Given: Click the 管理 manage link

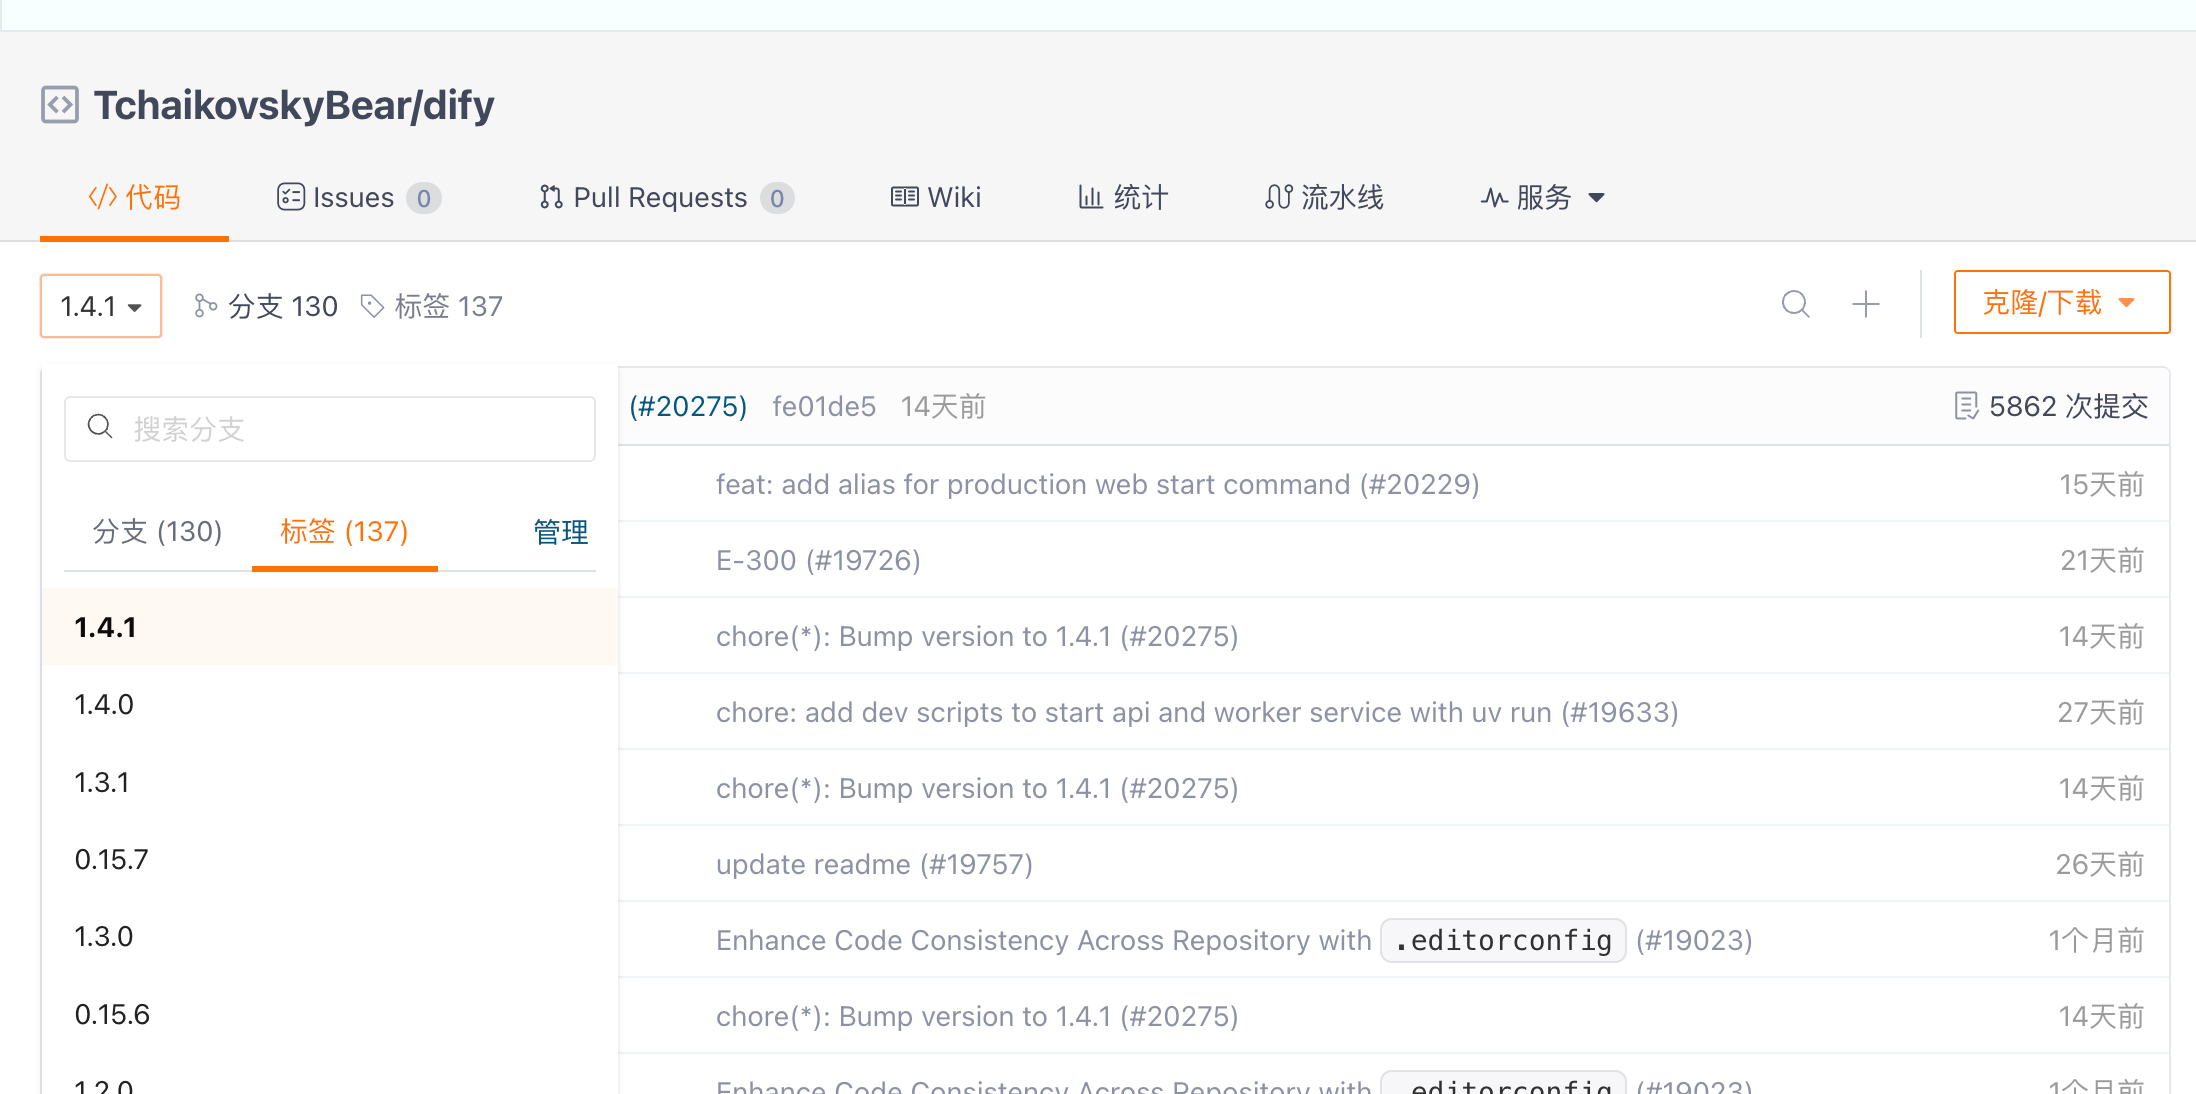Looking at the screenshot, I should pyautogui.click(x=561, y=531).
